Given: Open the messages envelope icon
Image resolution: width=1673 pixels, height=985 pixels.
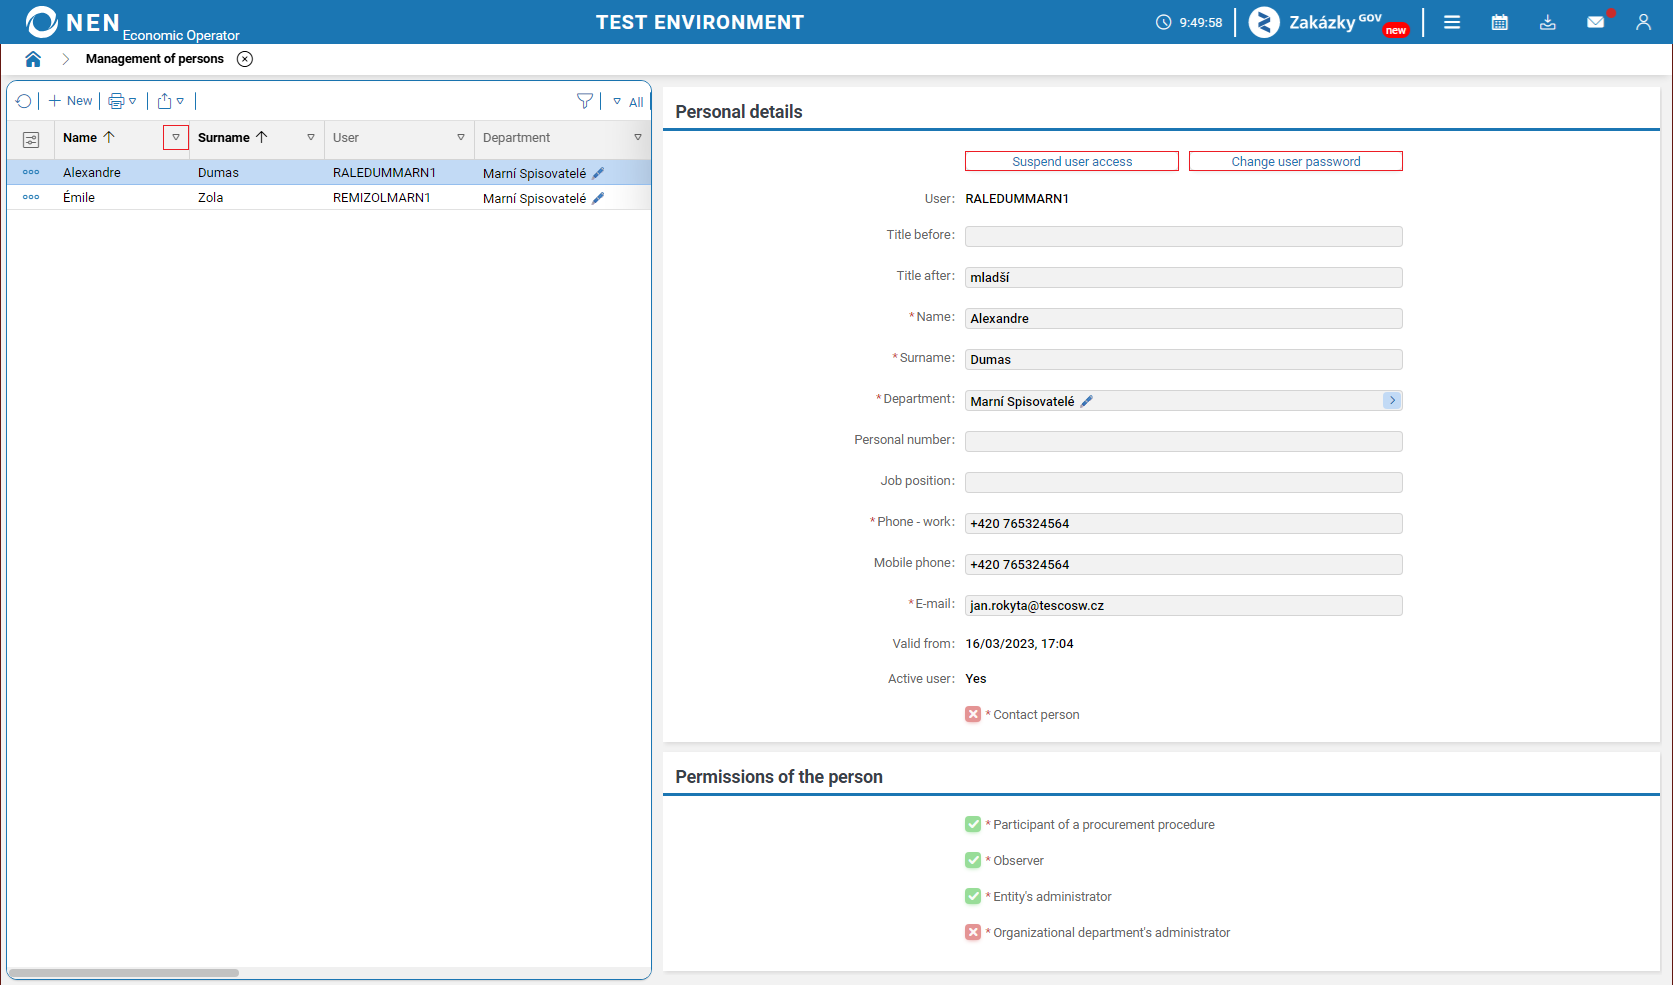Looking at the screenshot, I should click(1596, 22).
